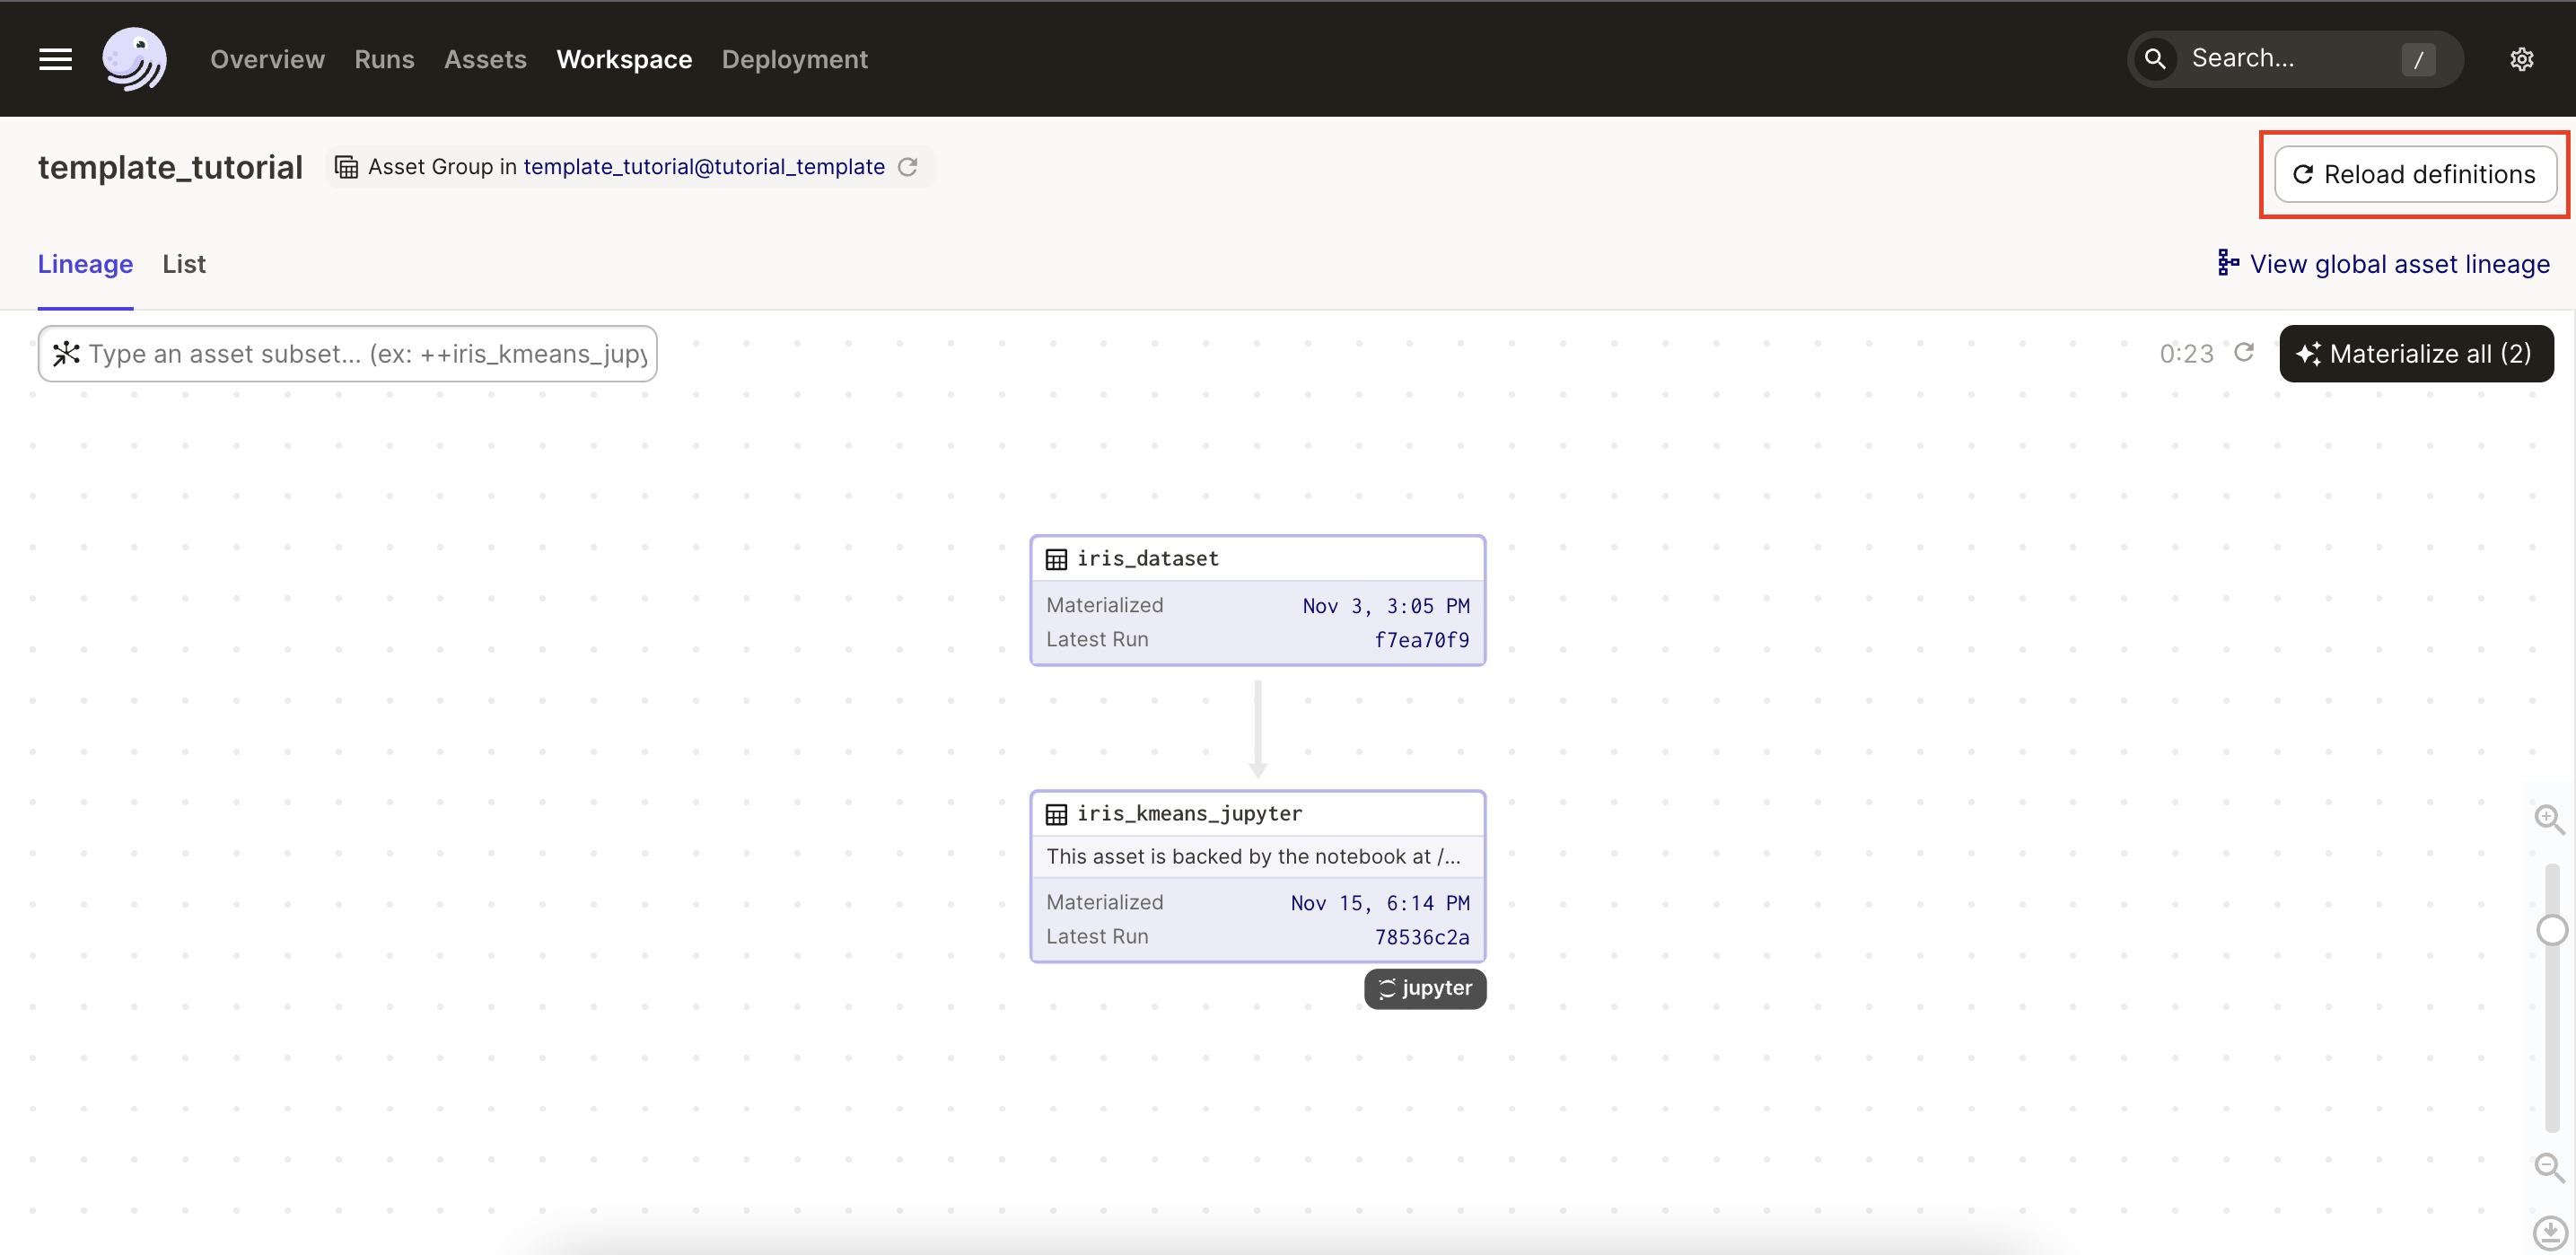This screenshot has height=1255, width=2576.
Task: Click the search magnifier icon
Action: pos(2155,59)
